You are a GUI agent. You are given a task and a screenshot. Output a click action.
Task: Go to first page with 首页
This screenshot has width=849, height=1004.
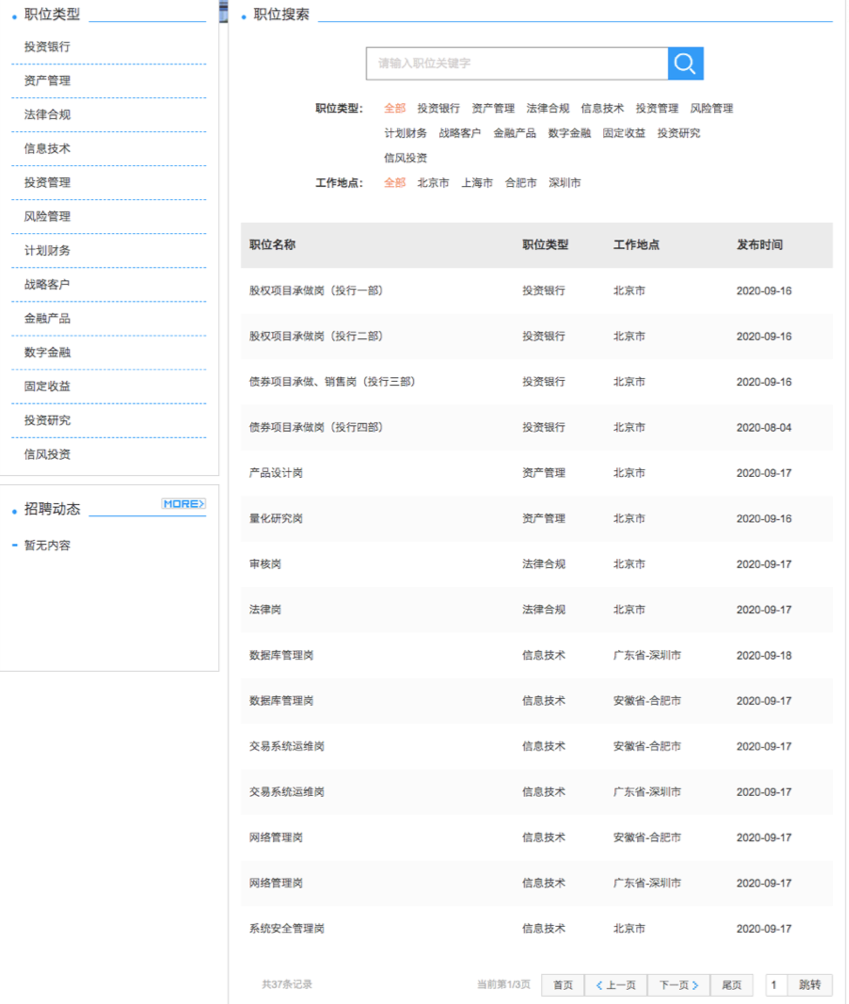click(563, 985)
